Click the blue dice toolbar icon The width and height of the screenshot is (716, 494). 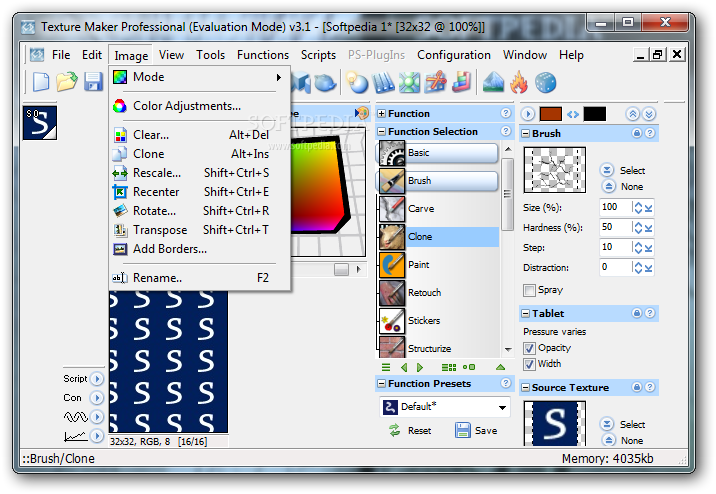(545, 83)
